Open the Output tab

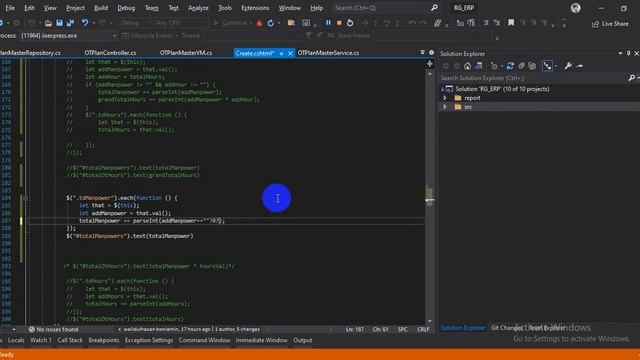click(302, 340)
